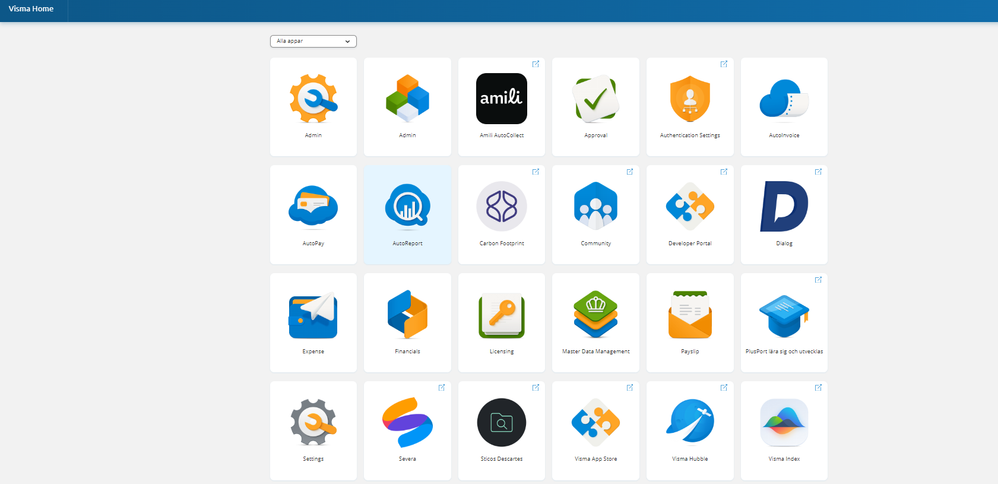Click the "AutoInvoice" label text
The width and height of the screenshot is (998, 484).
click(784, 136)
